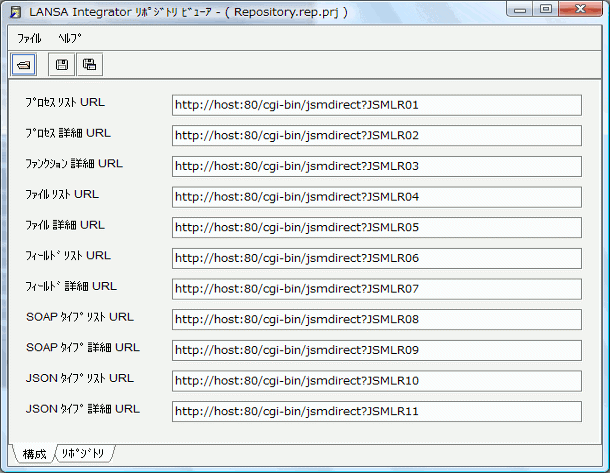Click the フィールド 詳細 URL label
The width and height of the screenshot is (610, 473).
pos(71,286)
